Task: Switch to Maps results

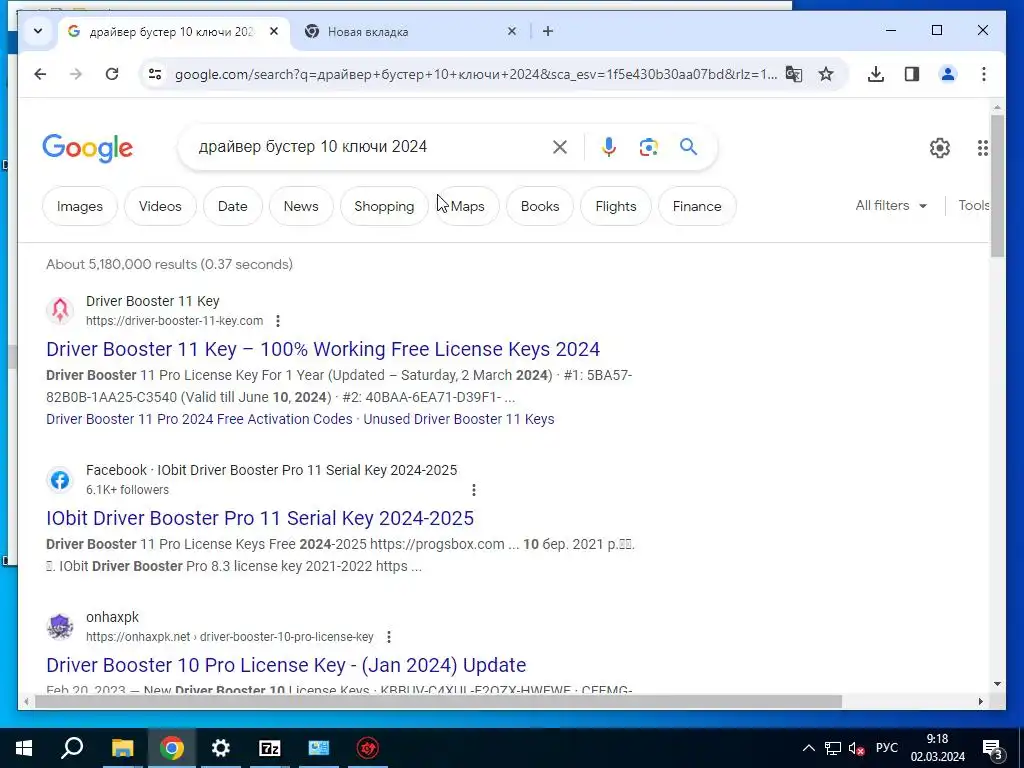Action: click(x=468, y=206)
